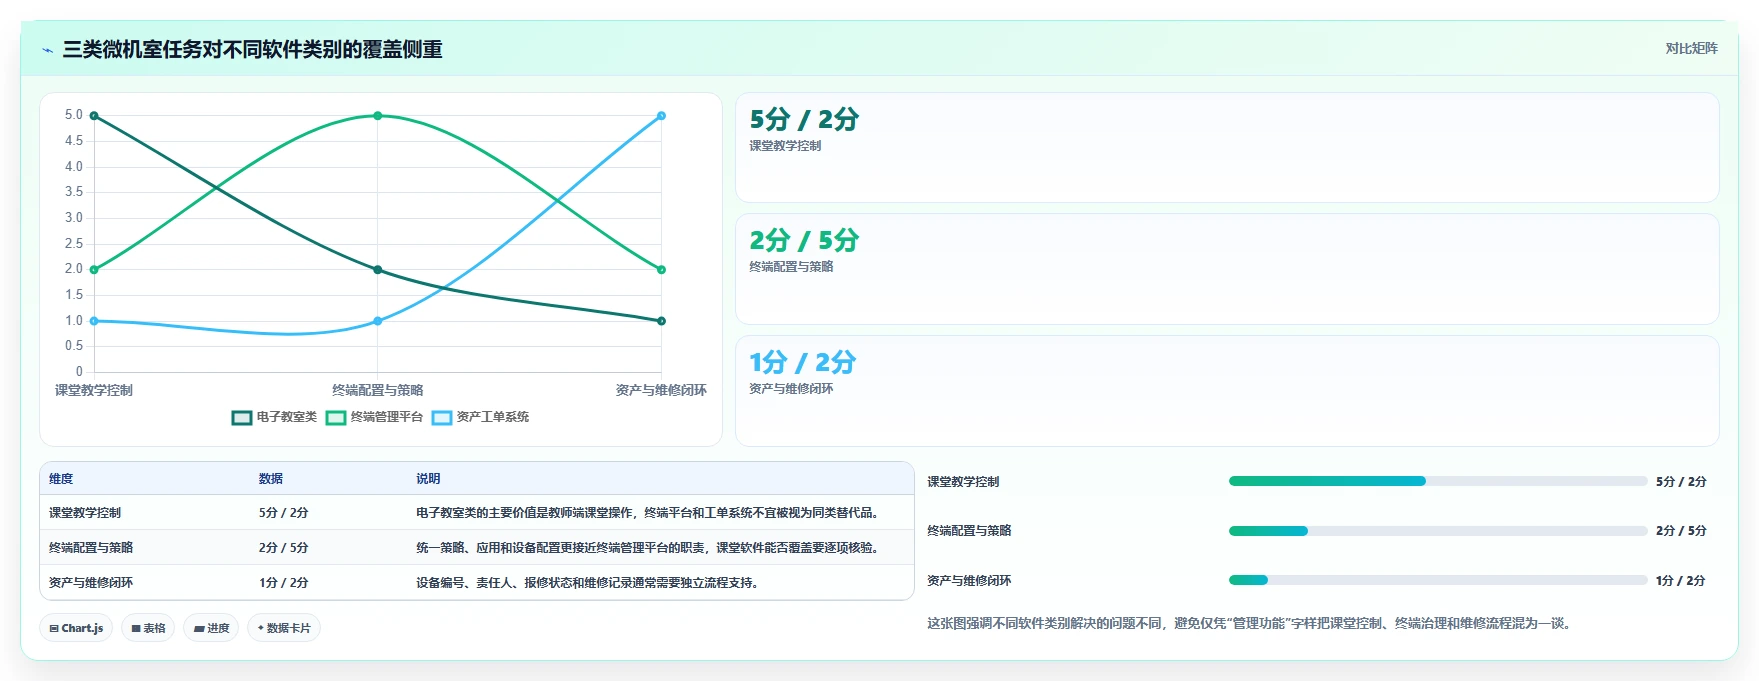Image resolution: width=1759 pixels, height=681 pixels.
Task: Open the 5分 / 2分 stat card
Action: pos(1227,148)
